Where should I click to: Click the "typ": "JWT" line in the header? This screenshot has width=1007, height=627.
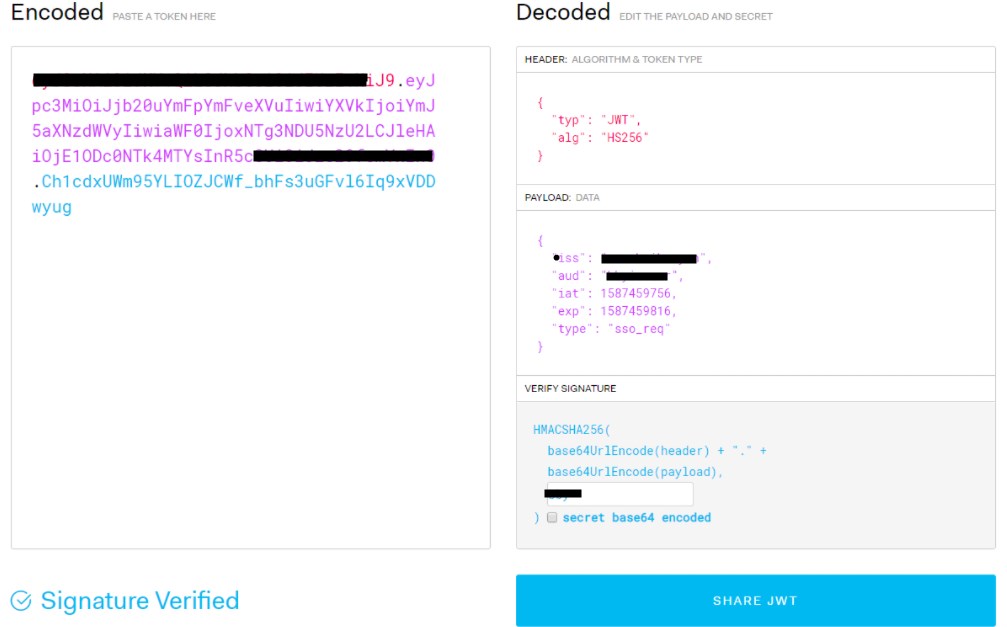[596, 120]
